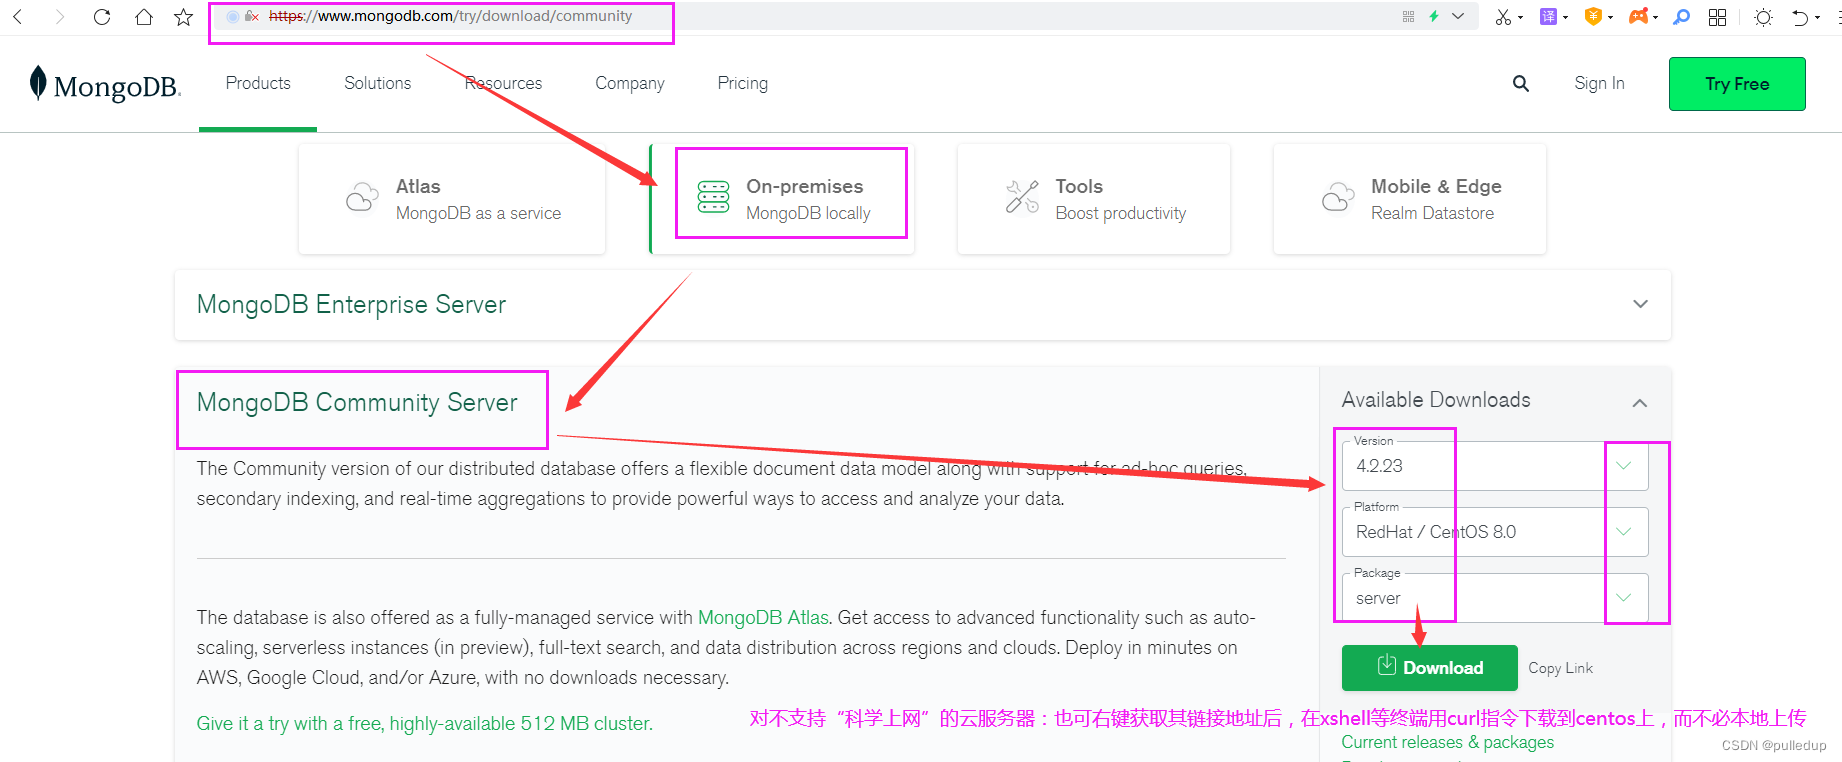Click the On-premises server stack icon
Viewport: 1842px width, 762px height.
(713, 197)
